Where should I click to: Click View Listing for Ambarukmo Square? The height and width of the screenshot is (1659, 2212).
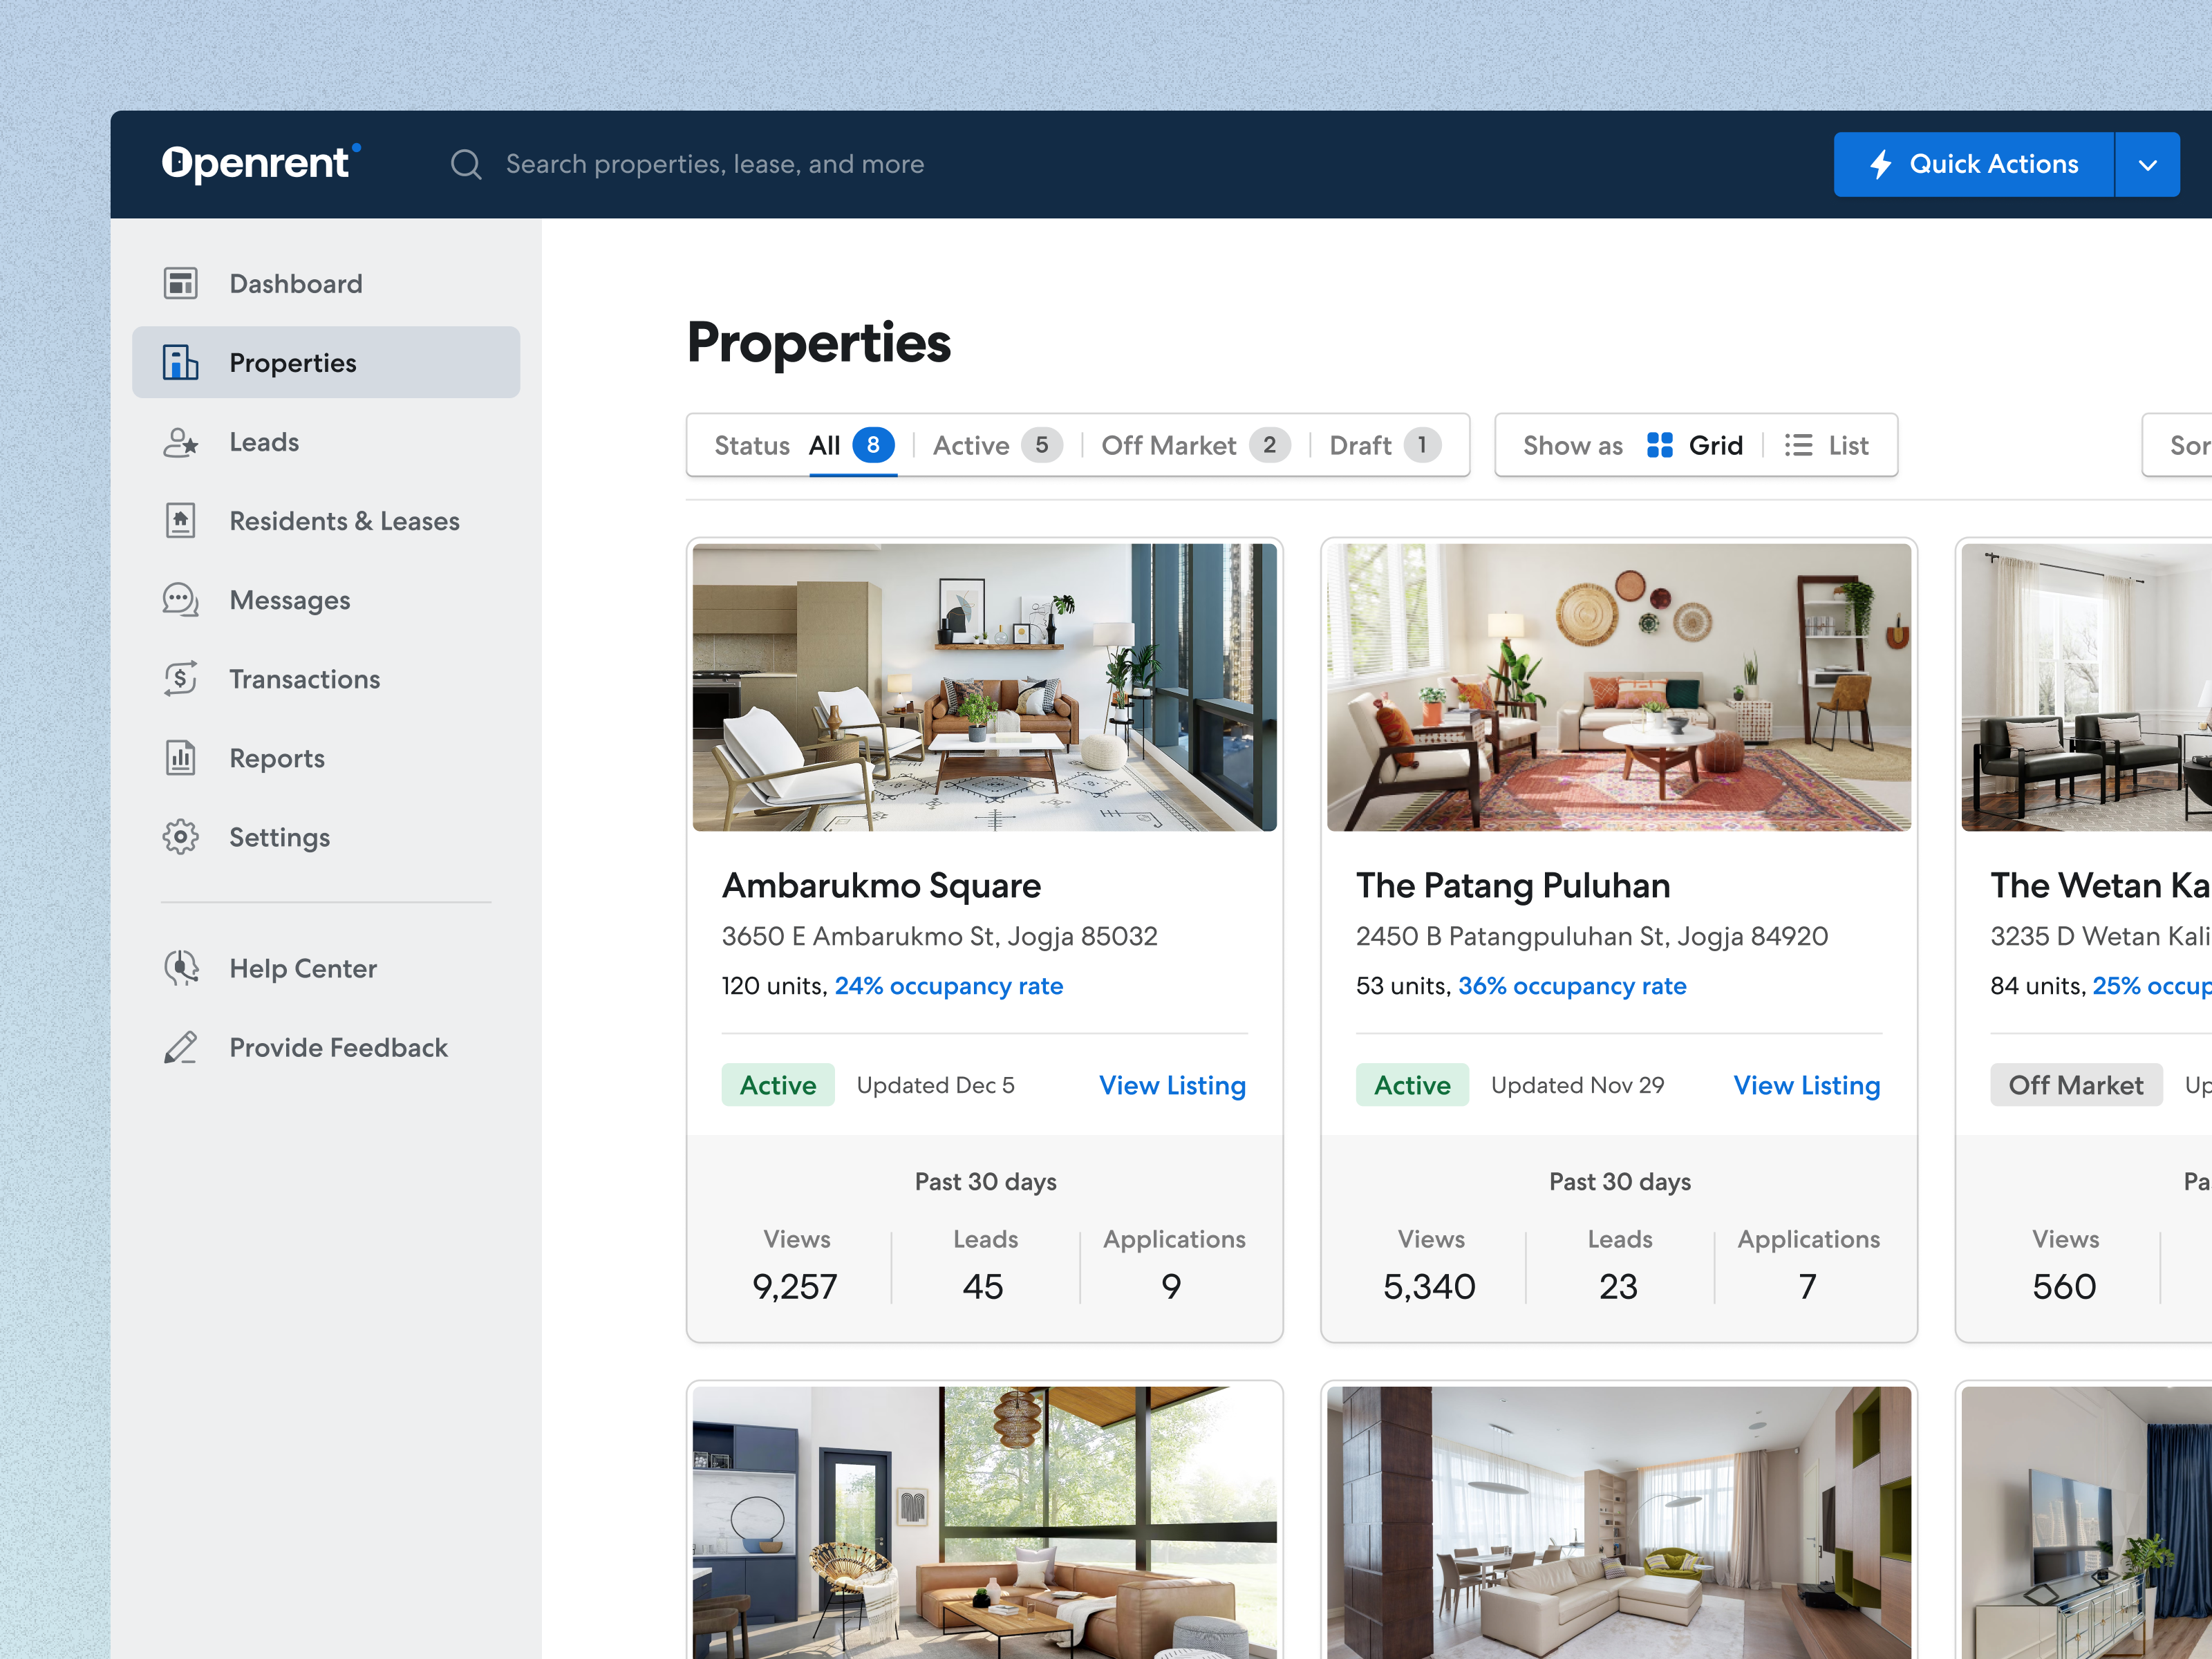1172,1085
